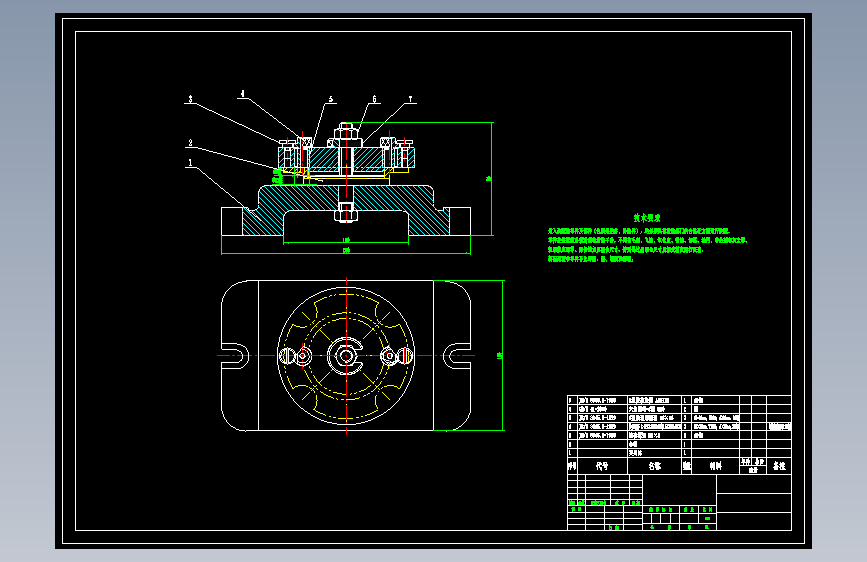
Task: Select balloon callout number 4
Action: (x=242, y=94)
